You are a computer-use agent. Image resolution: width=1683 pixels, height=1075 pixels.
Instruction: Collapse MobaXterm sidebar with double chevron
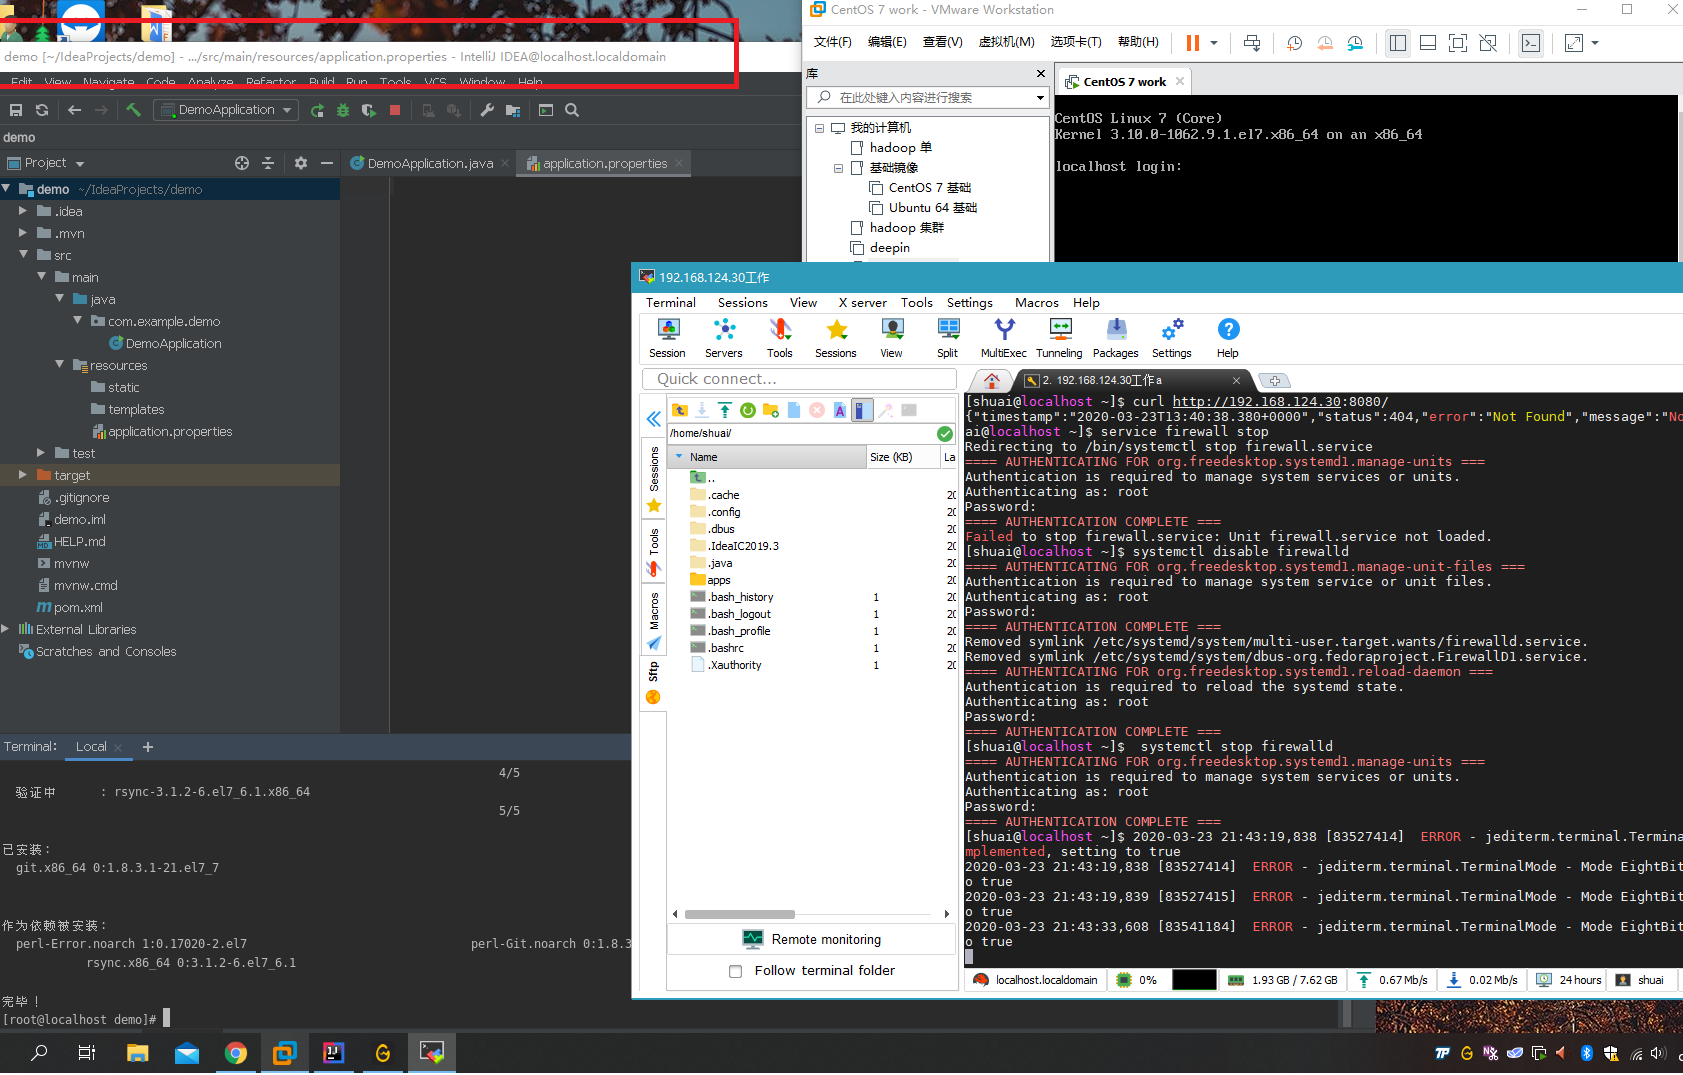653,419
